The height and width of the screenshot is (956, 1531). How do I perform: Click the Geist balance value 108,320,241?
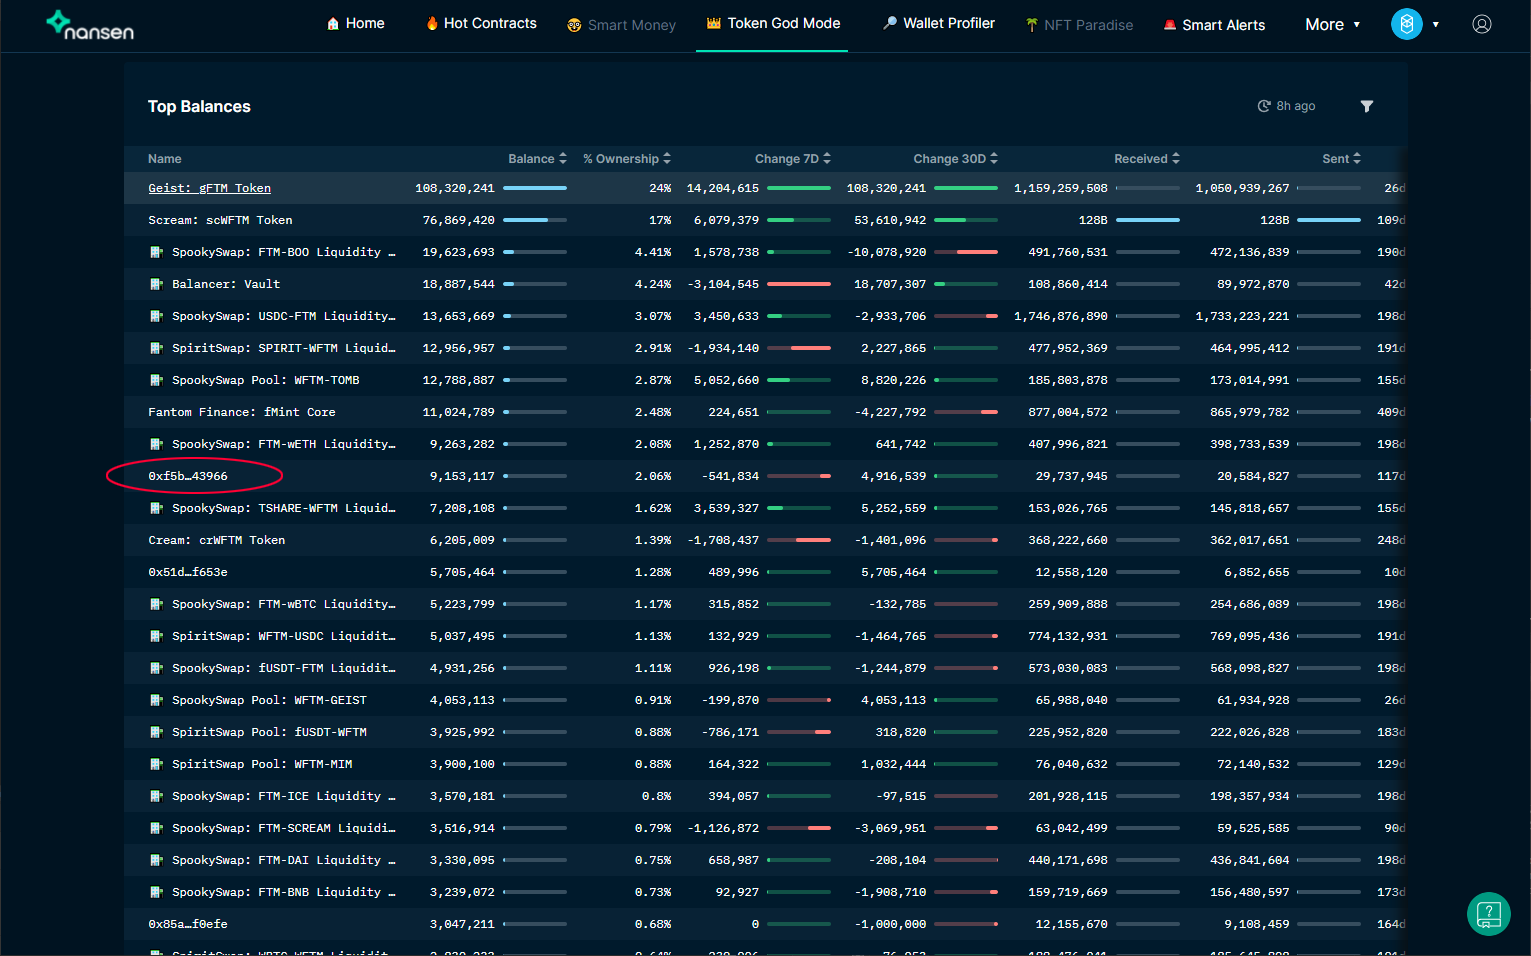pos(455,188)
